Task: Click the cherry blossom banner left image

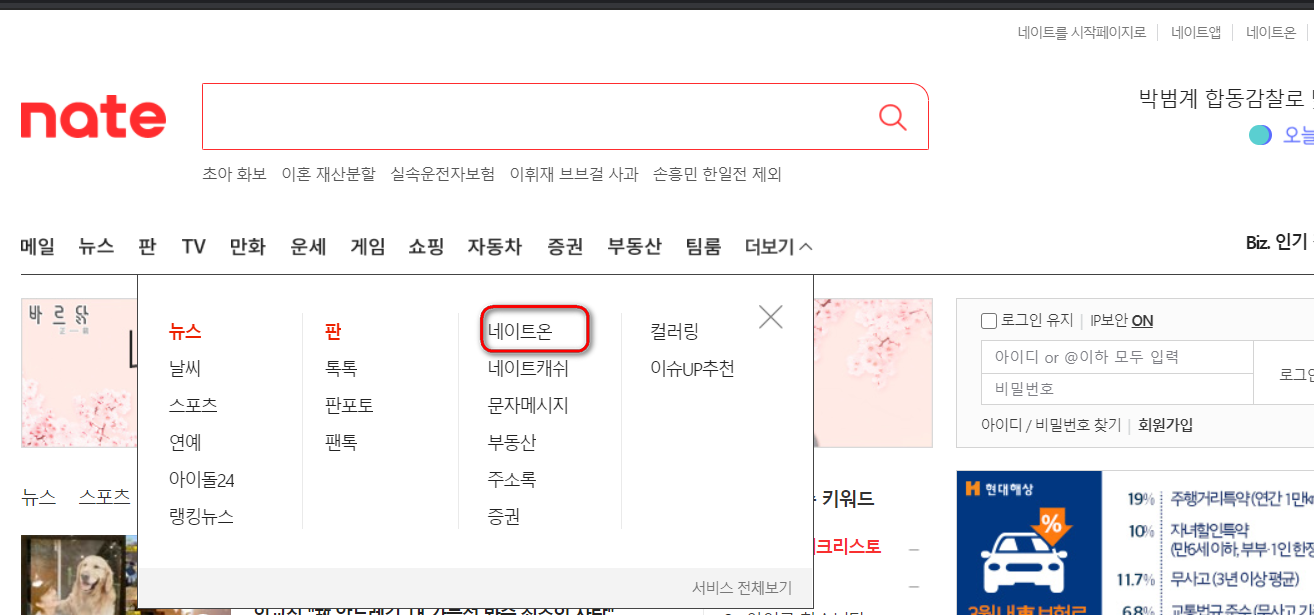Action: point(79,373)
